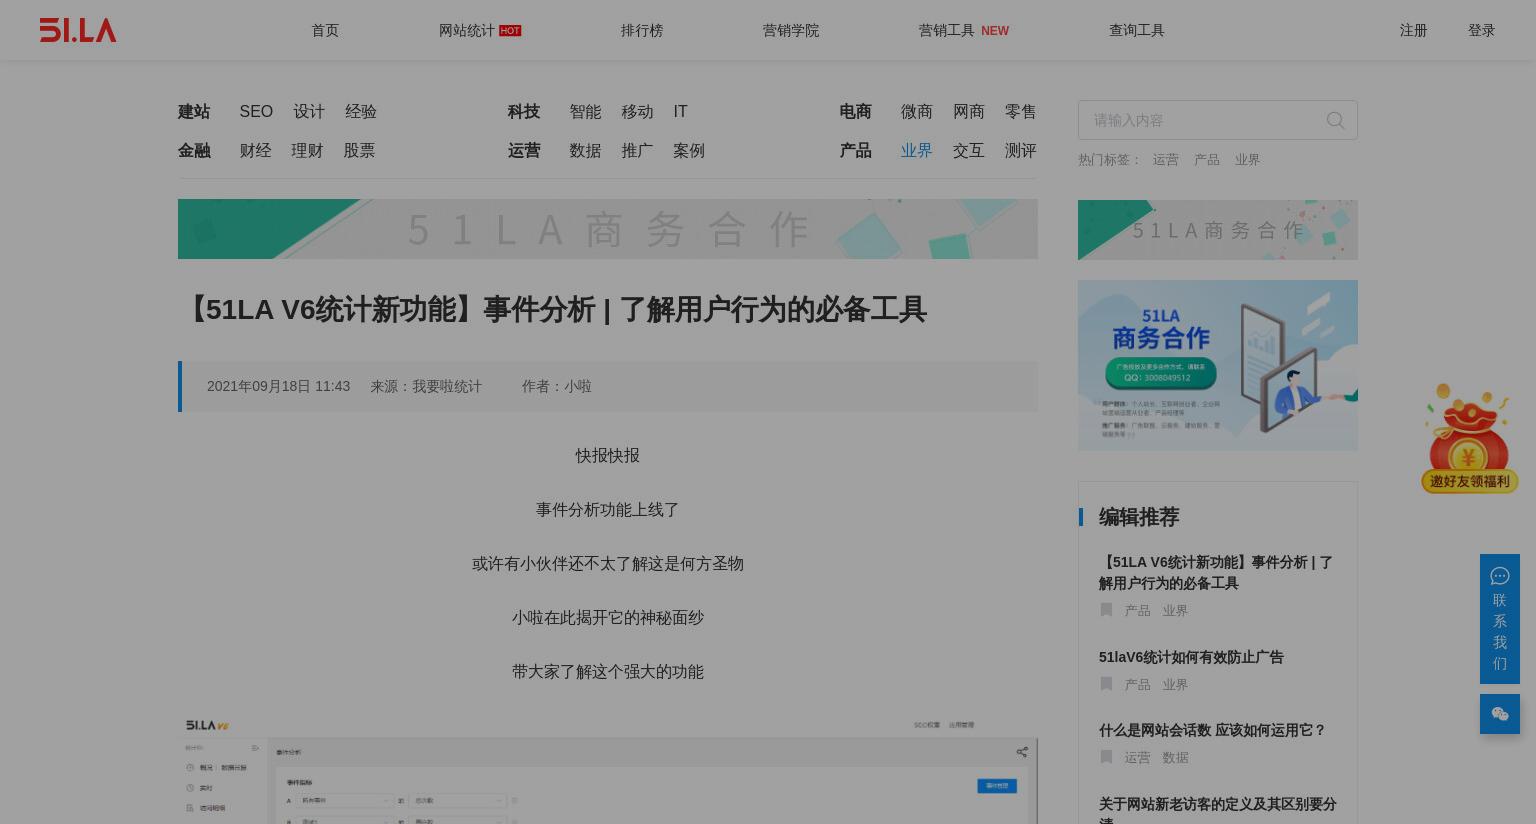The height and width of the screenshot is (824, 1536).
Task: Select 电商 category
Action: (856, 112)
